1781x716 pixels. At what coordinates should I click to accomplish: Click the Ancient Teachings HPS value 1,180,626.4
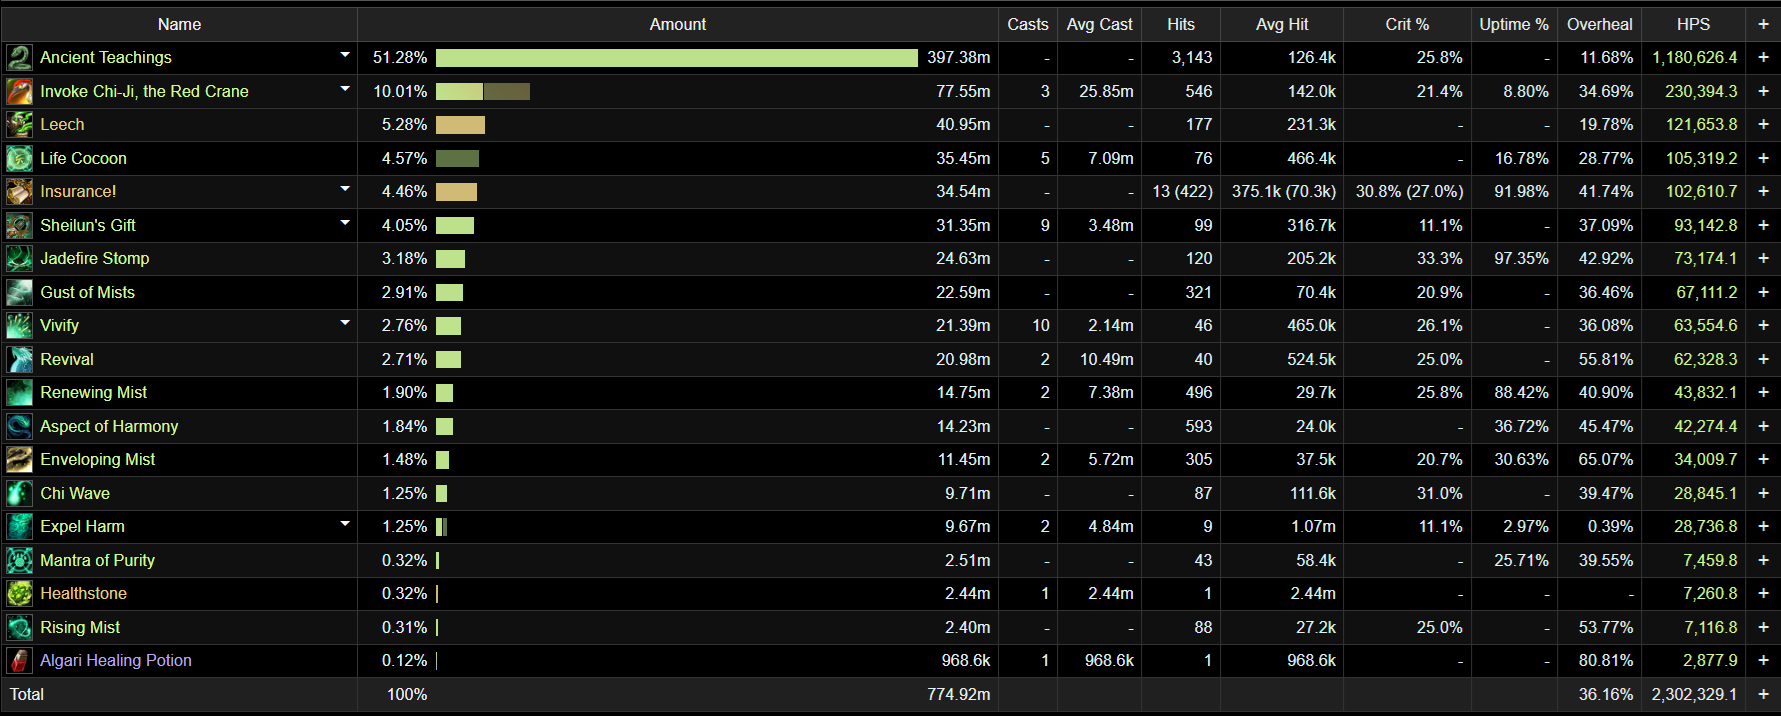pyautogui.click(x=1694, y=58)
